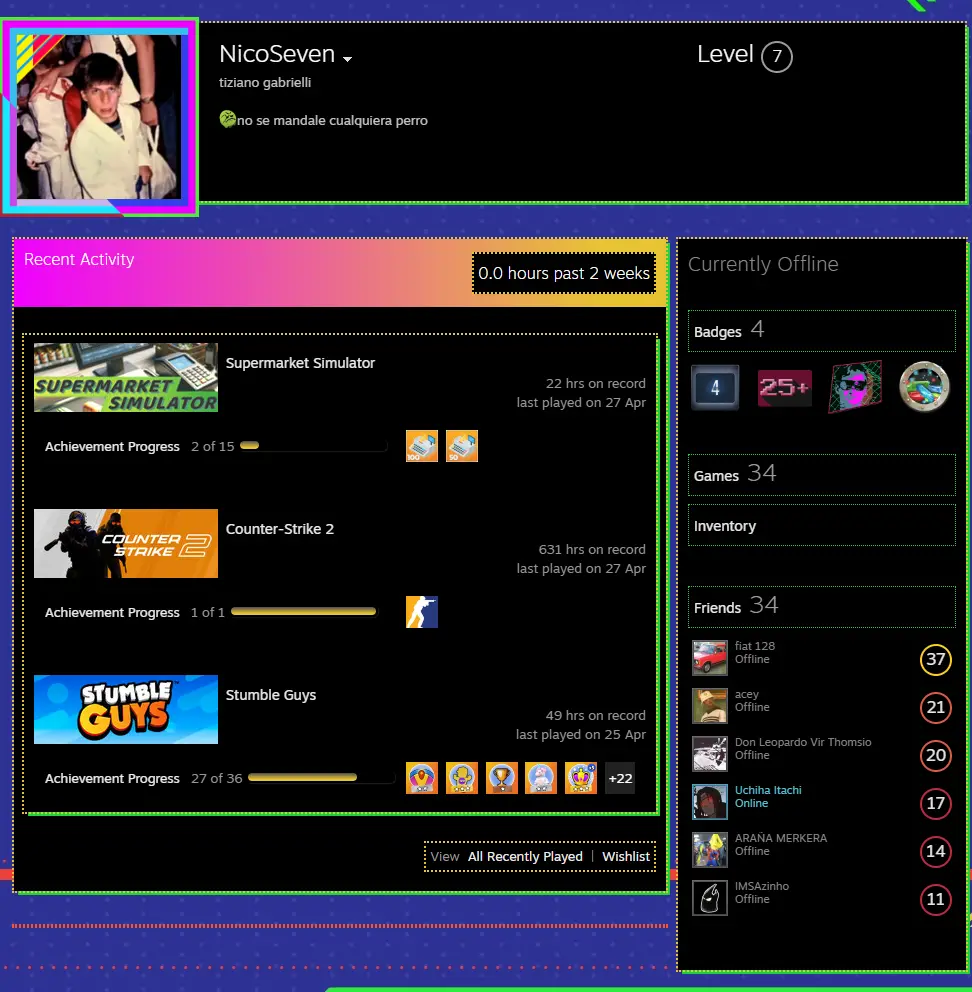Click the real name tiziano gabrielli
Viewport: 972px width, 992px height.
265,83
